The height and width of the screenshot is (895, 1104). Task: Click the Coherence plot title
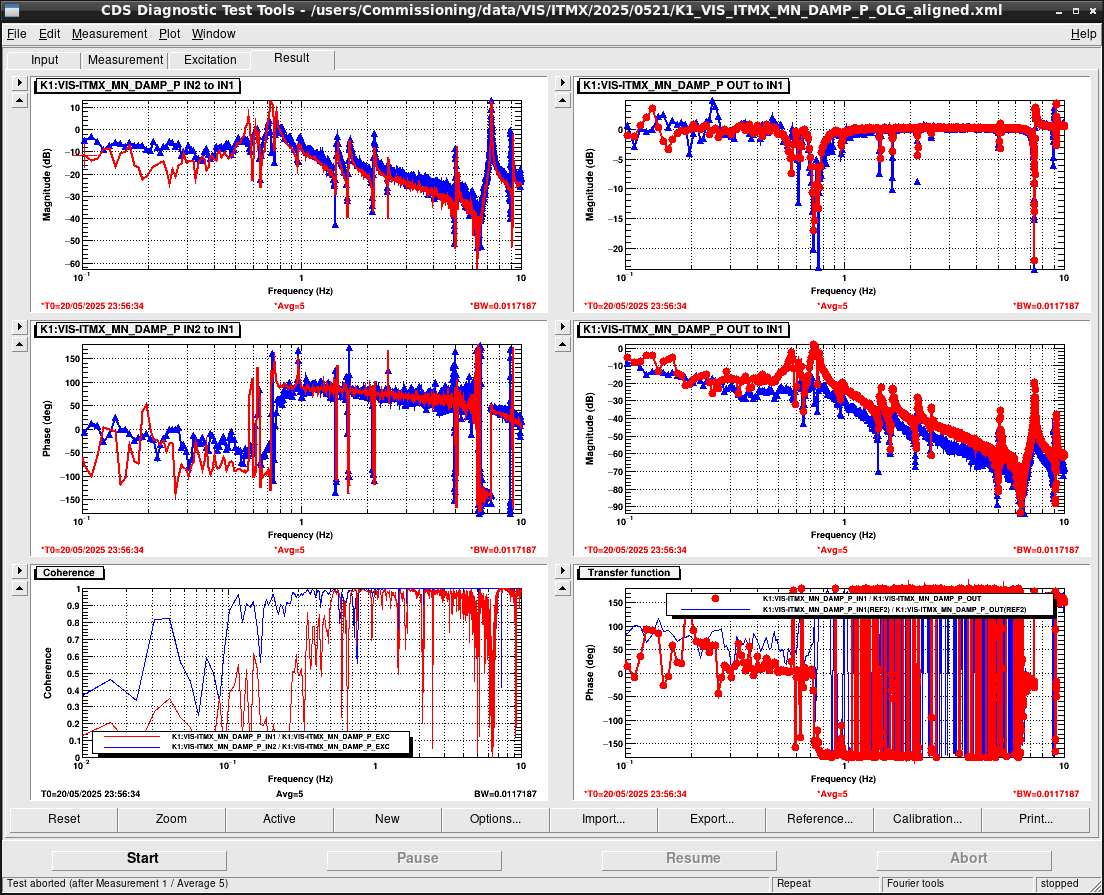point(69,572)
